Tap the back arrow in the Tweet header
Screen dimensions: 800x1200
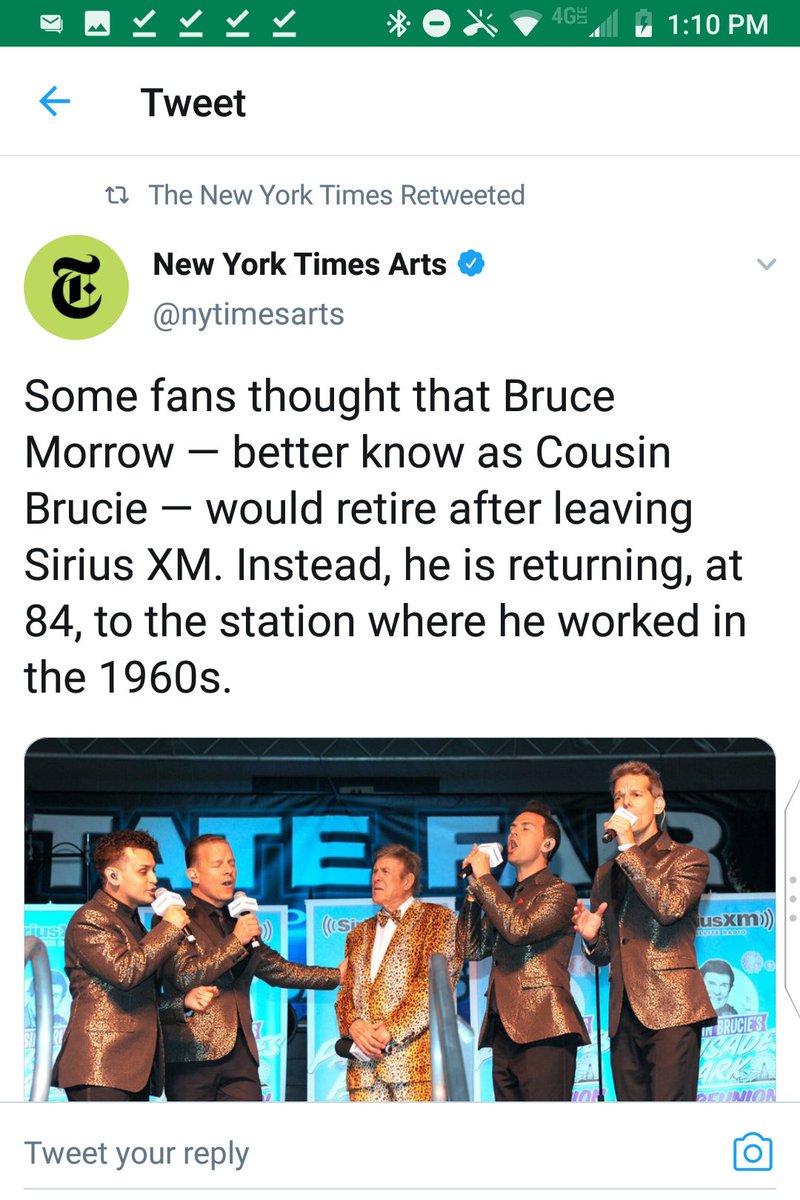point(54,101)
